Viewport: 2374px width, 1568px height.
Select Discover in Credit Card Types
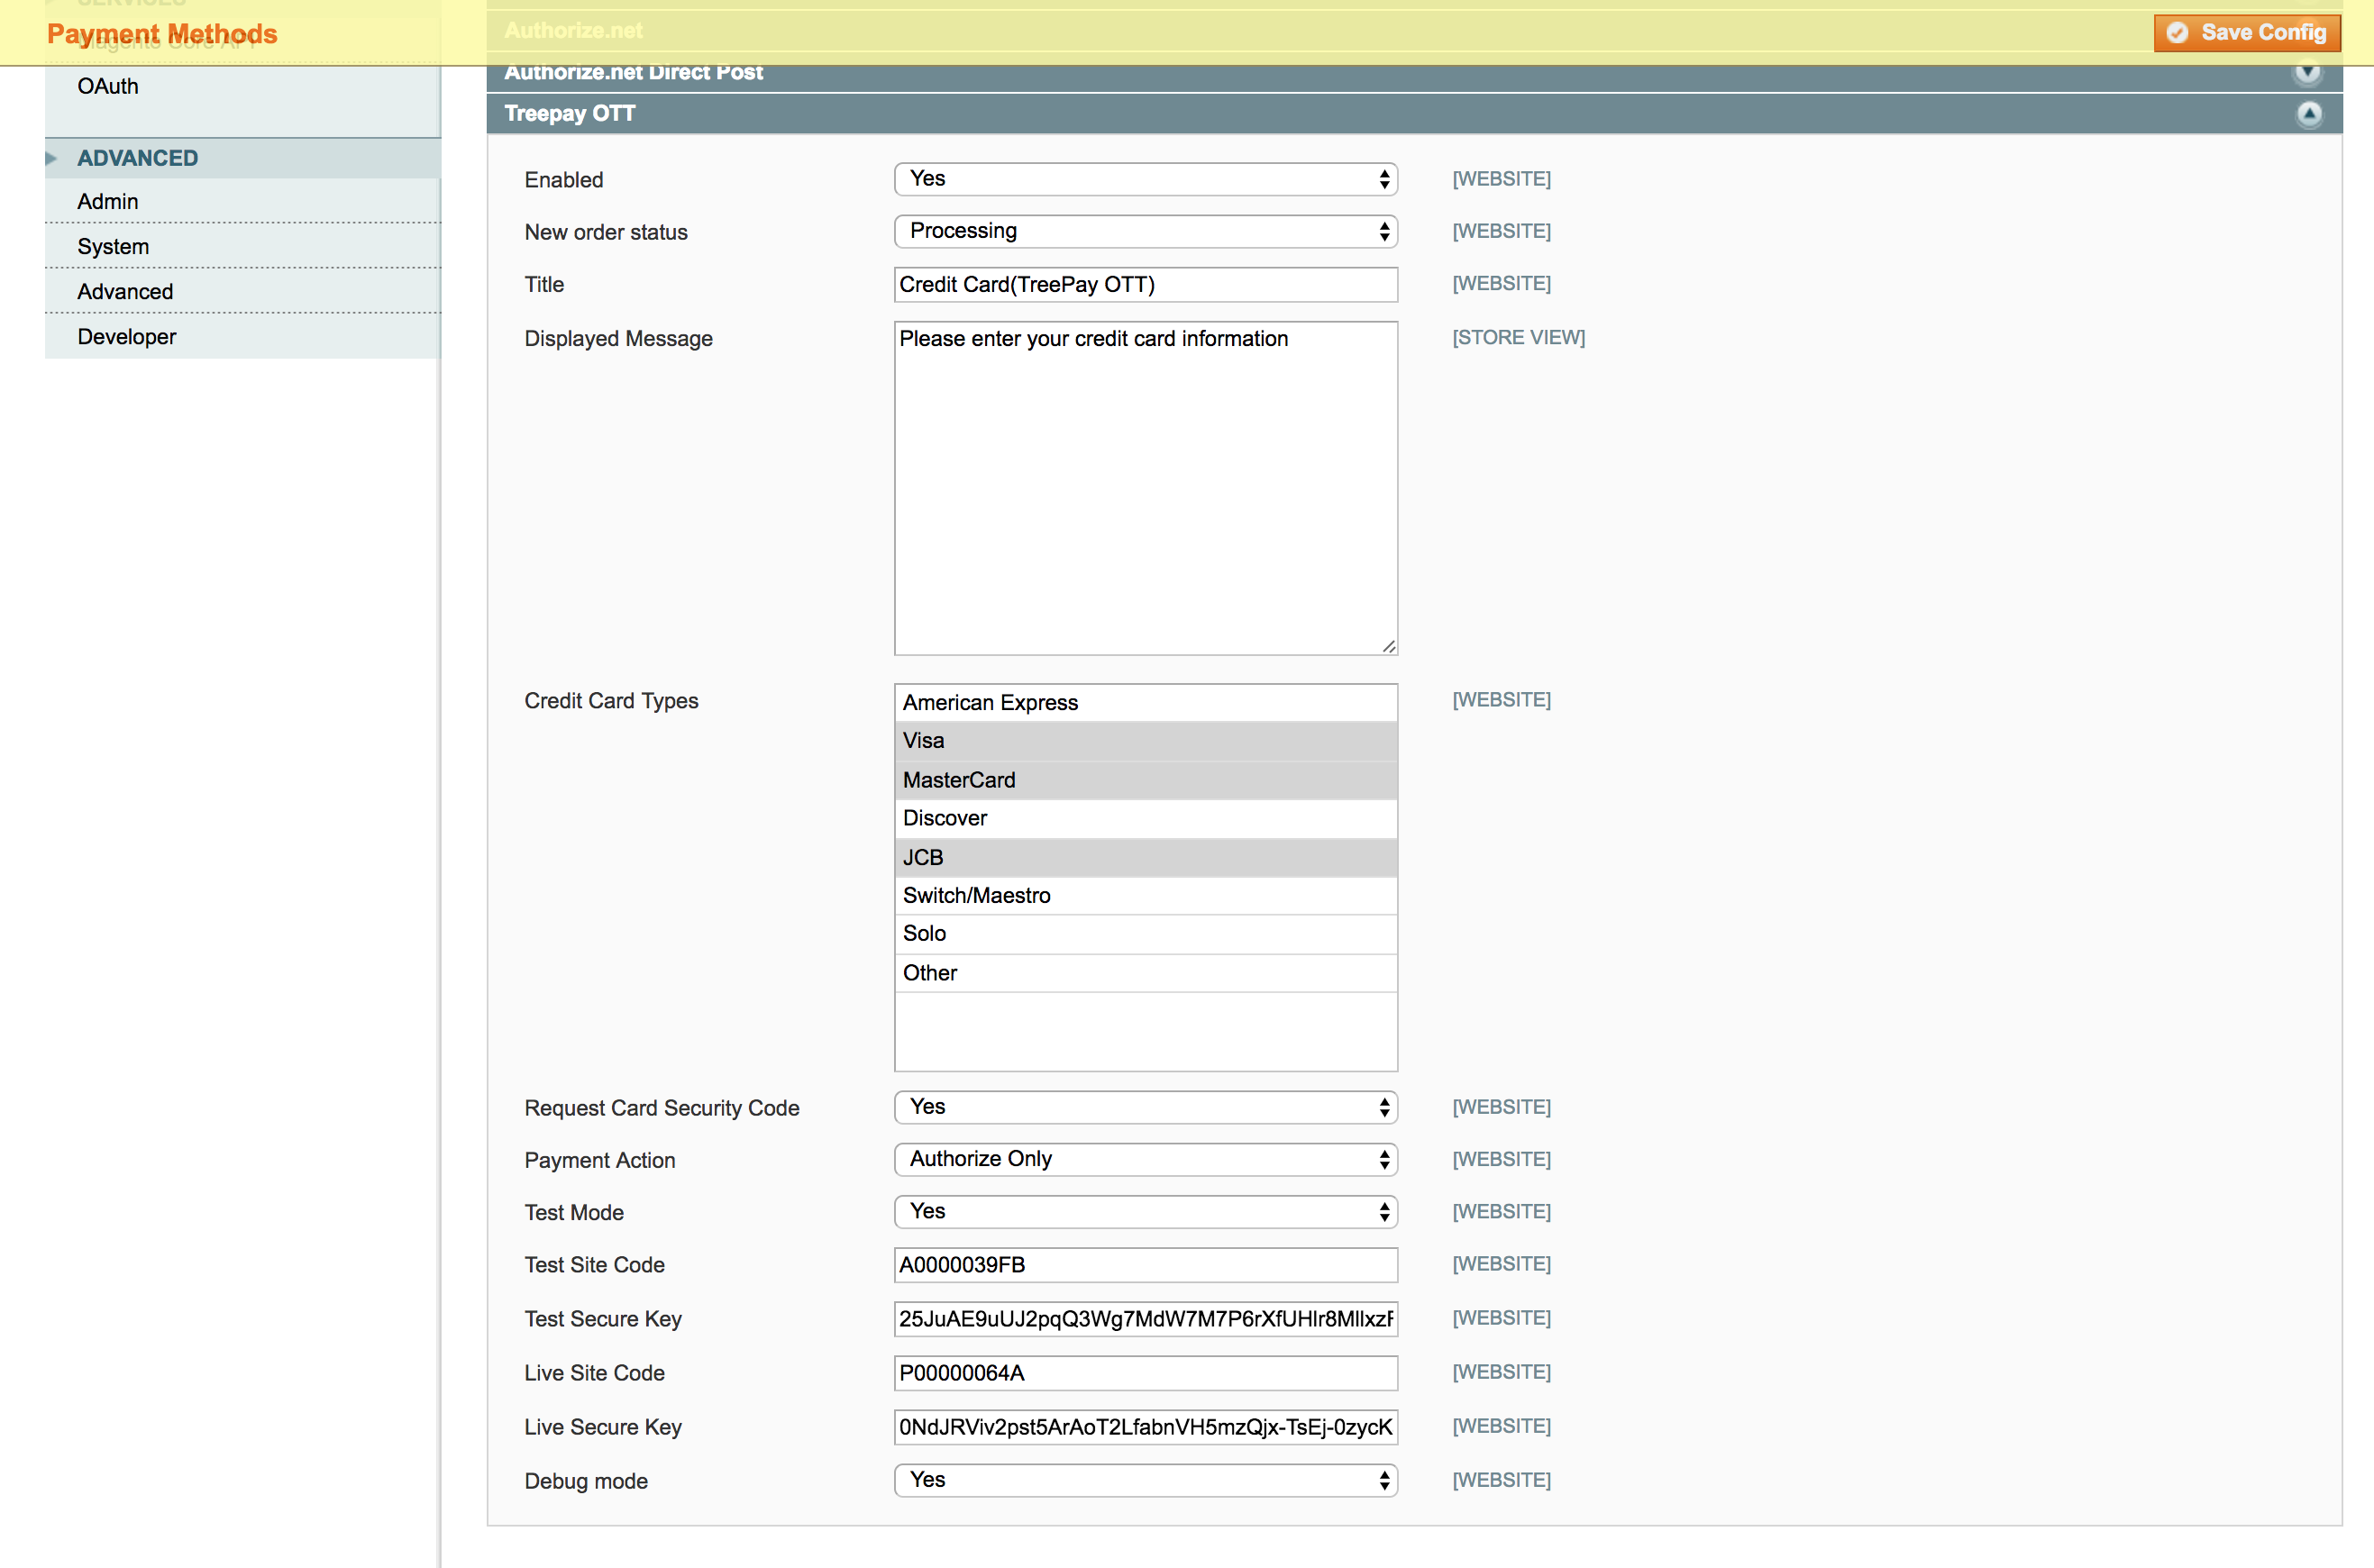point(1145,818)
